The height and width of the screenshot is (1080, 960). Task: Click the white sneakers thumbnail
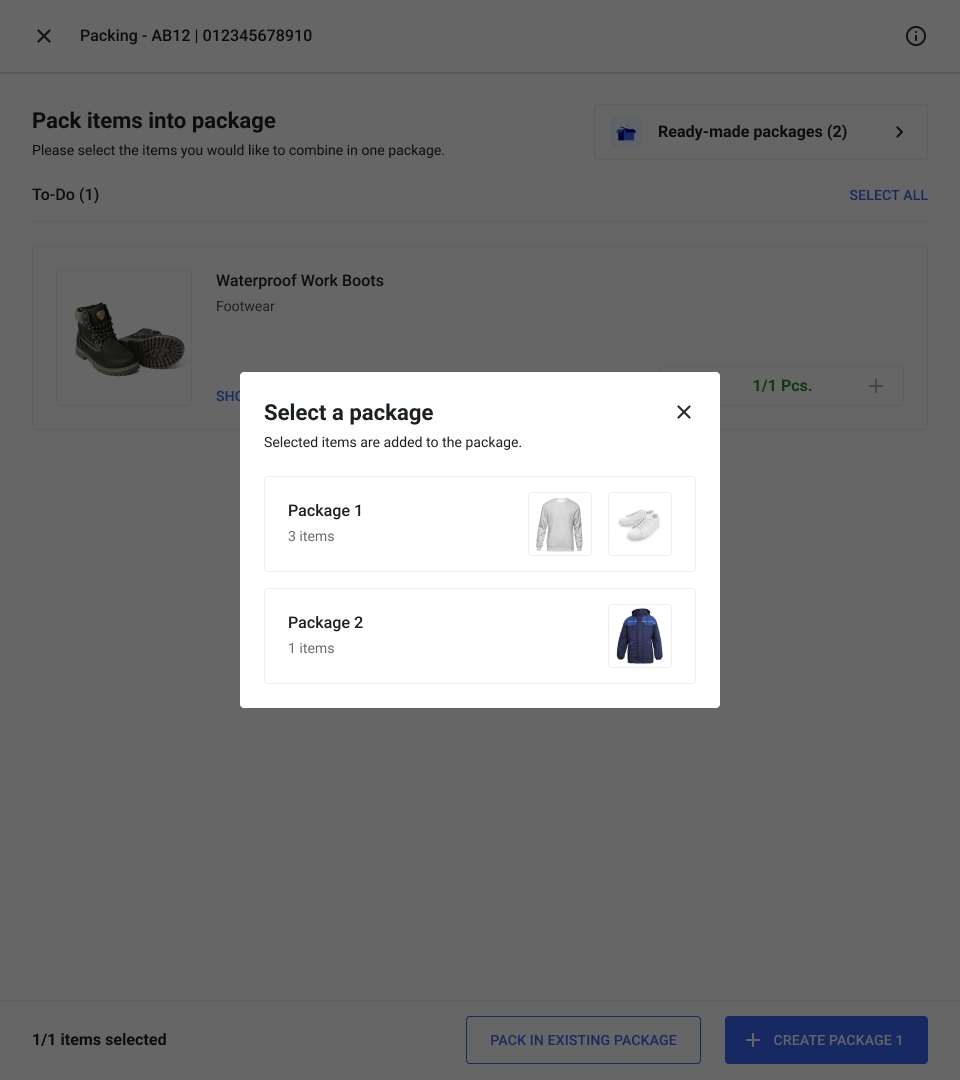pyautogui.click(x=640, y=524)
